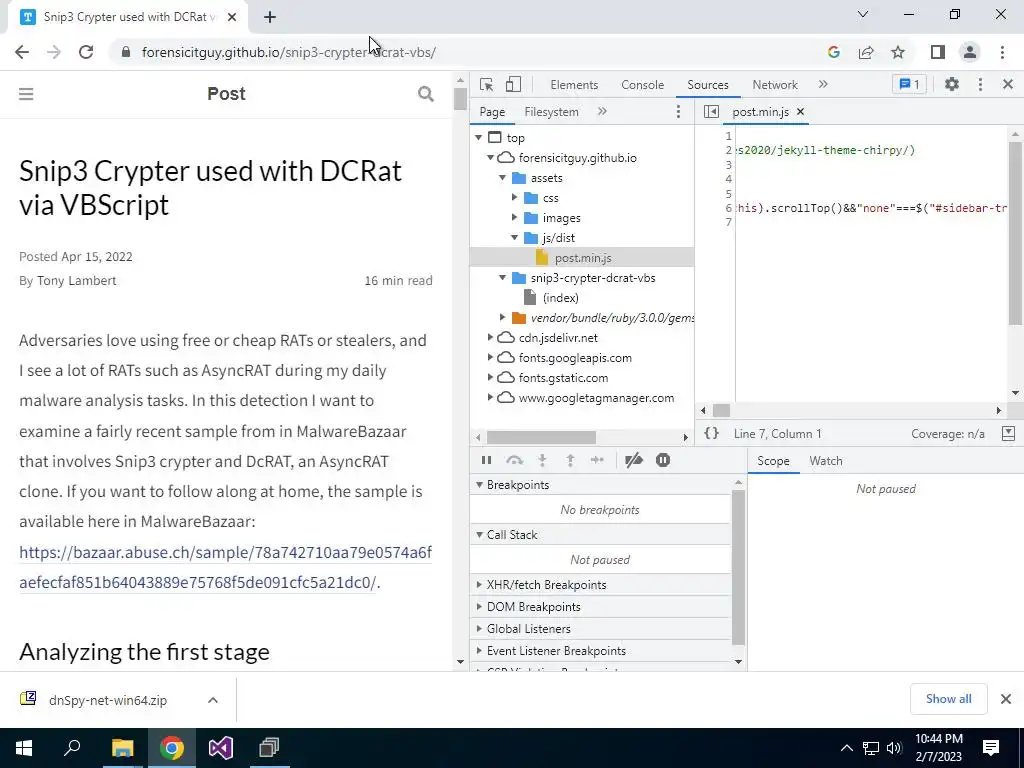Expand fonts.googleapis.com domain node
Viewport: 1024px width, 768px height.
[x=490, y=358]
